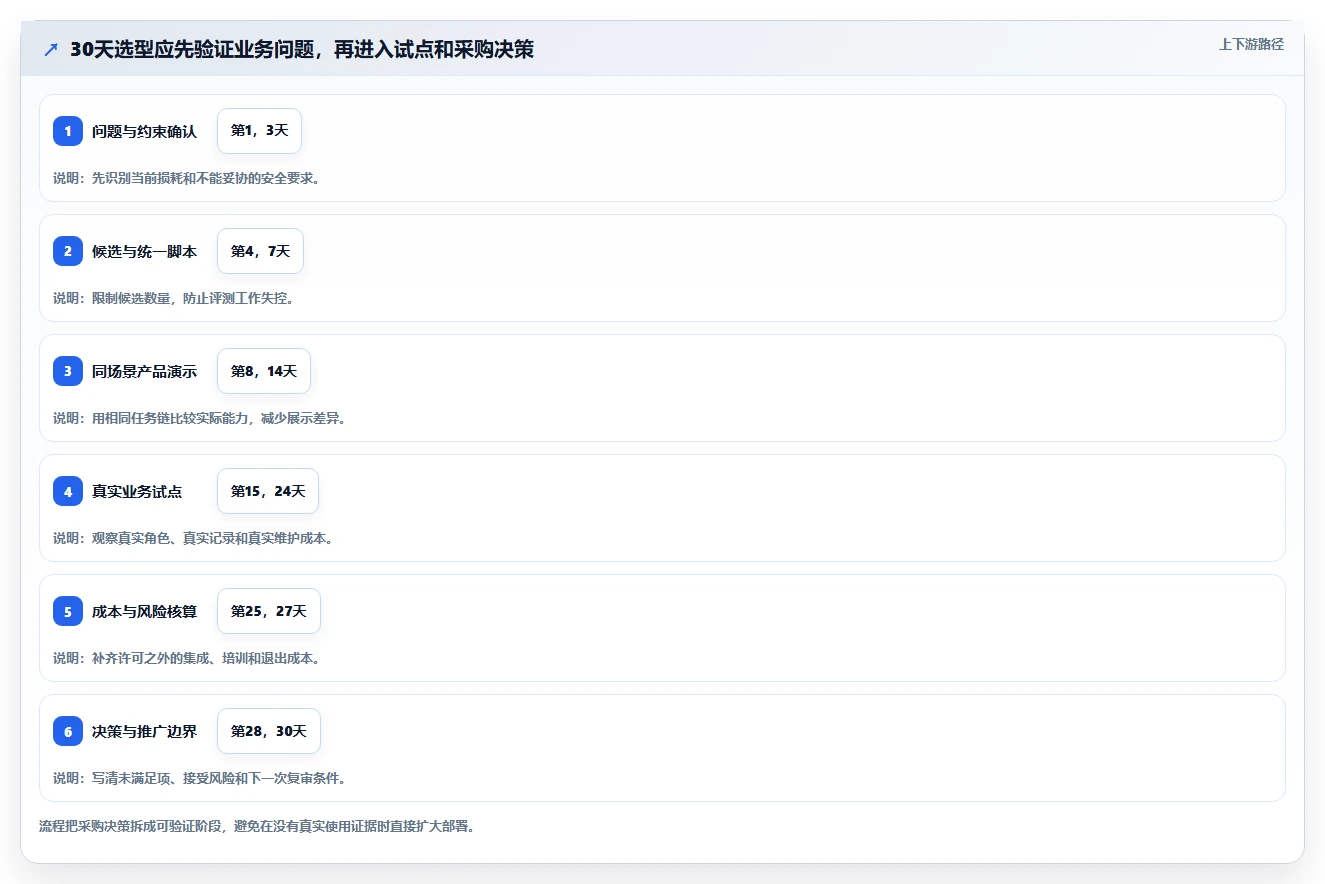1325x884 pixels.
Task: Click the step title 问题与约束确认
Action: (x=144, y=131)
